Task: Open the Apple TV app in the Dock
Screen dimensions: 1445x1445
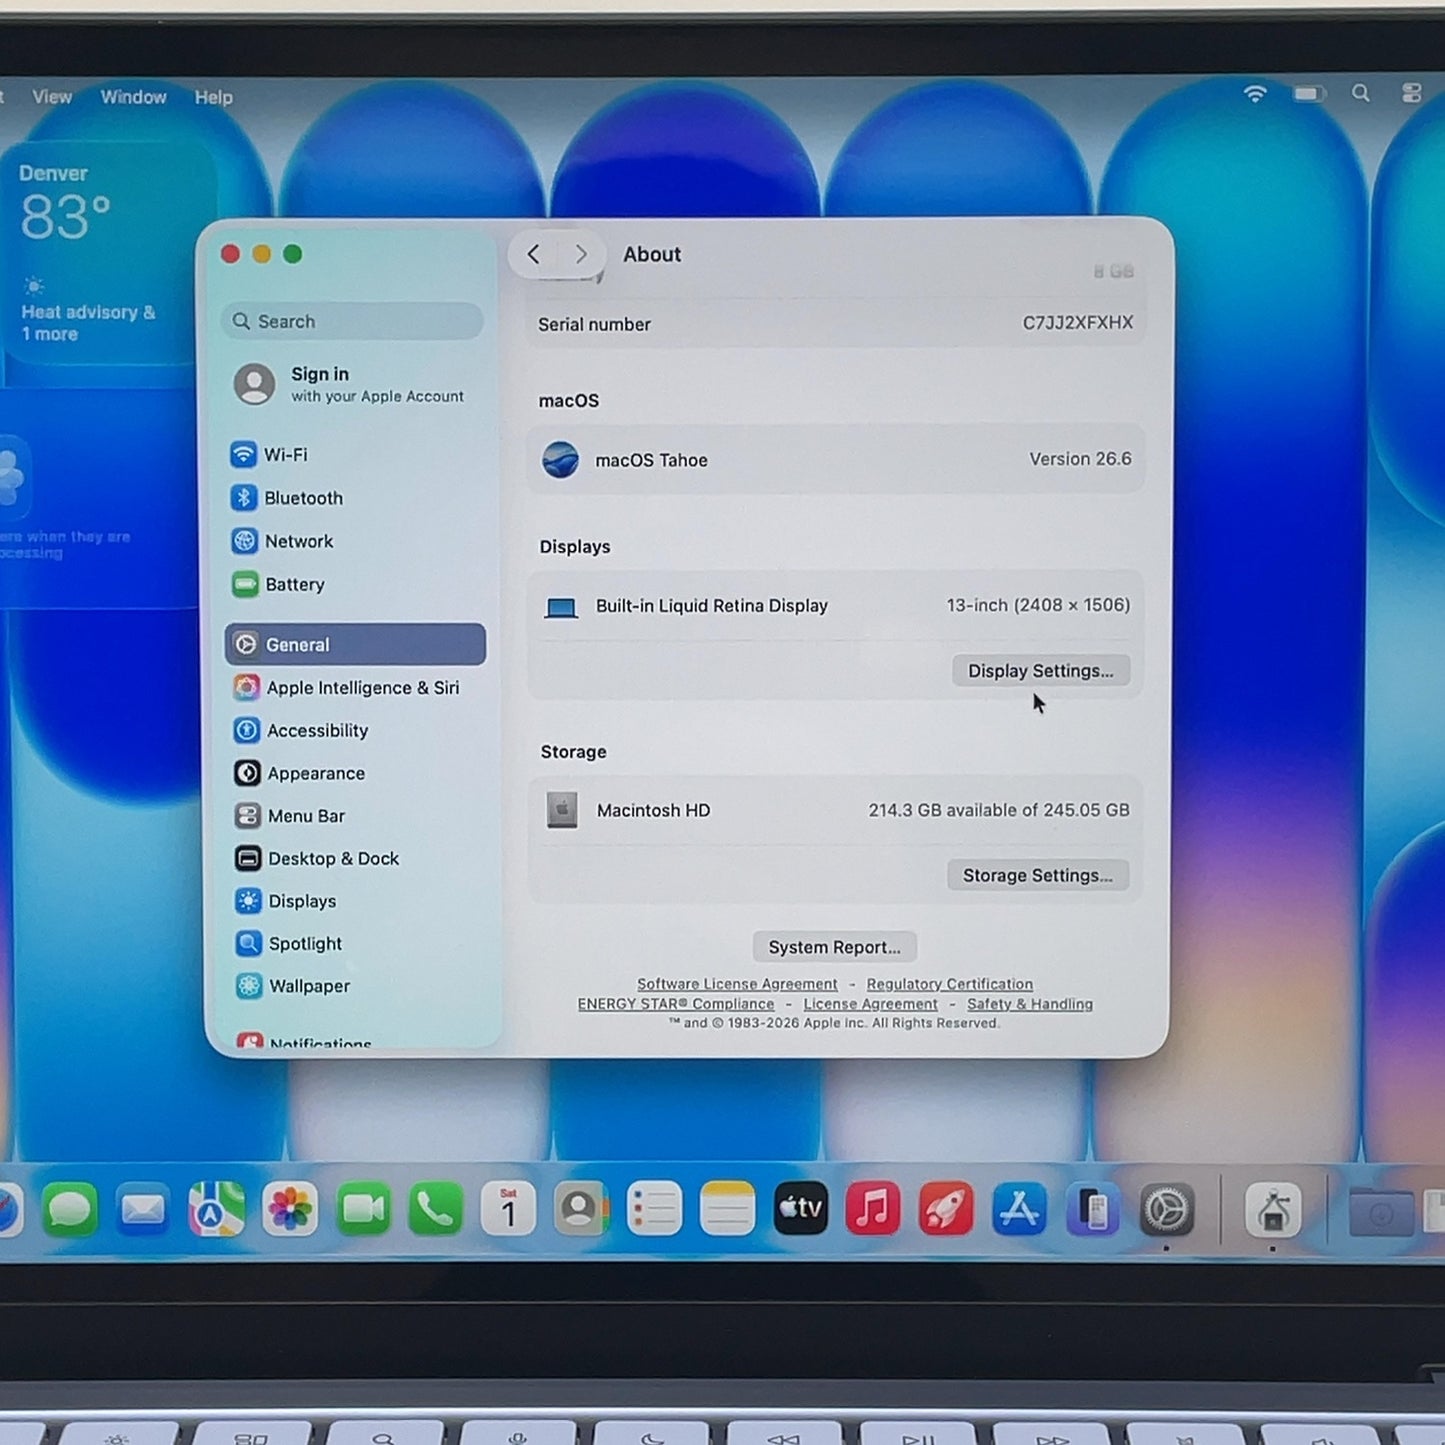Action: pos(800,1209)
